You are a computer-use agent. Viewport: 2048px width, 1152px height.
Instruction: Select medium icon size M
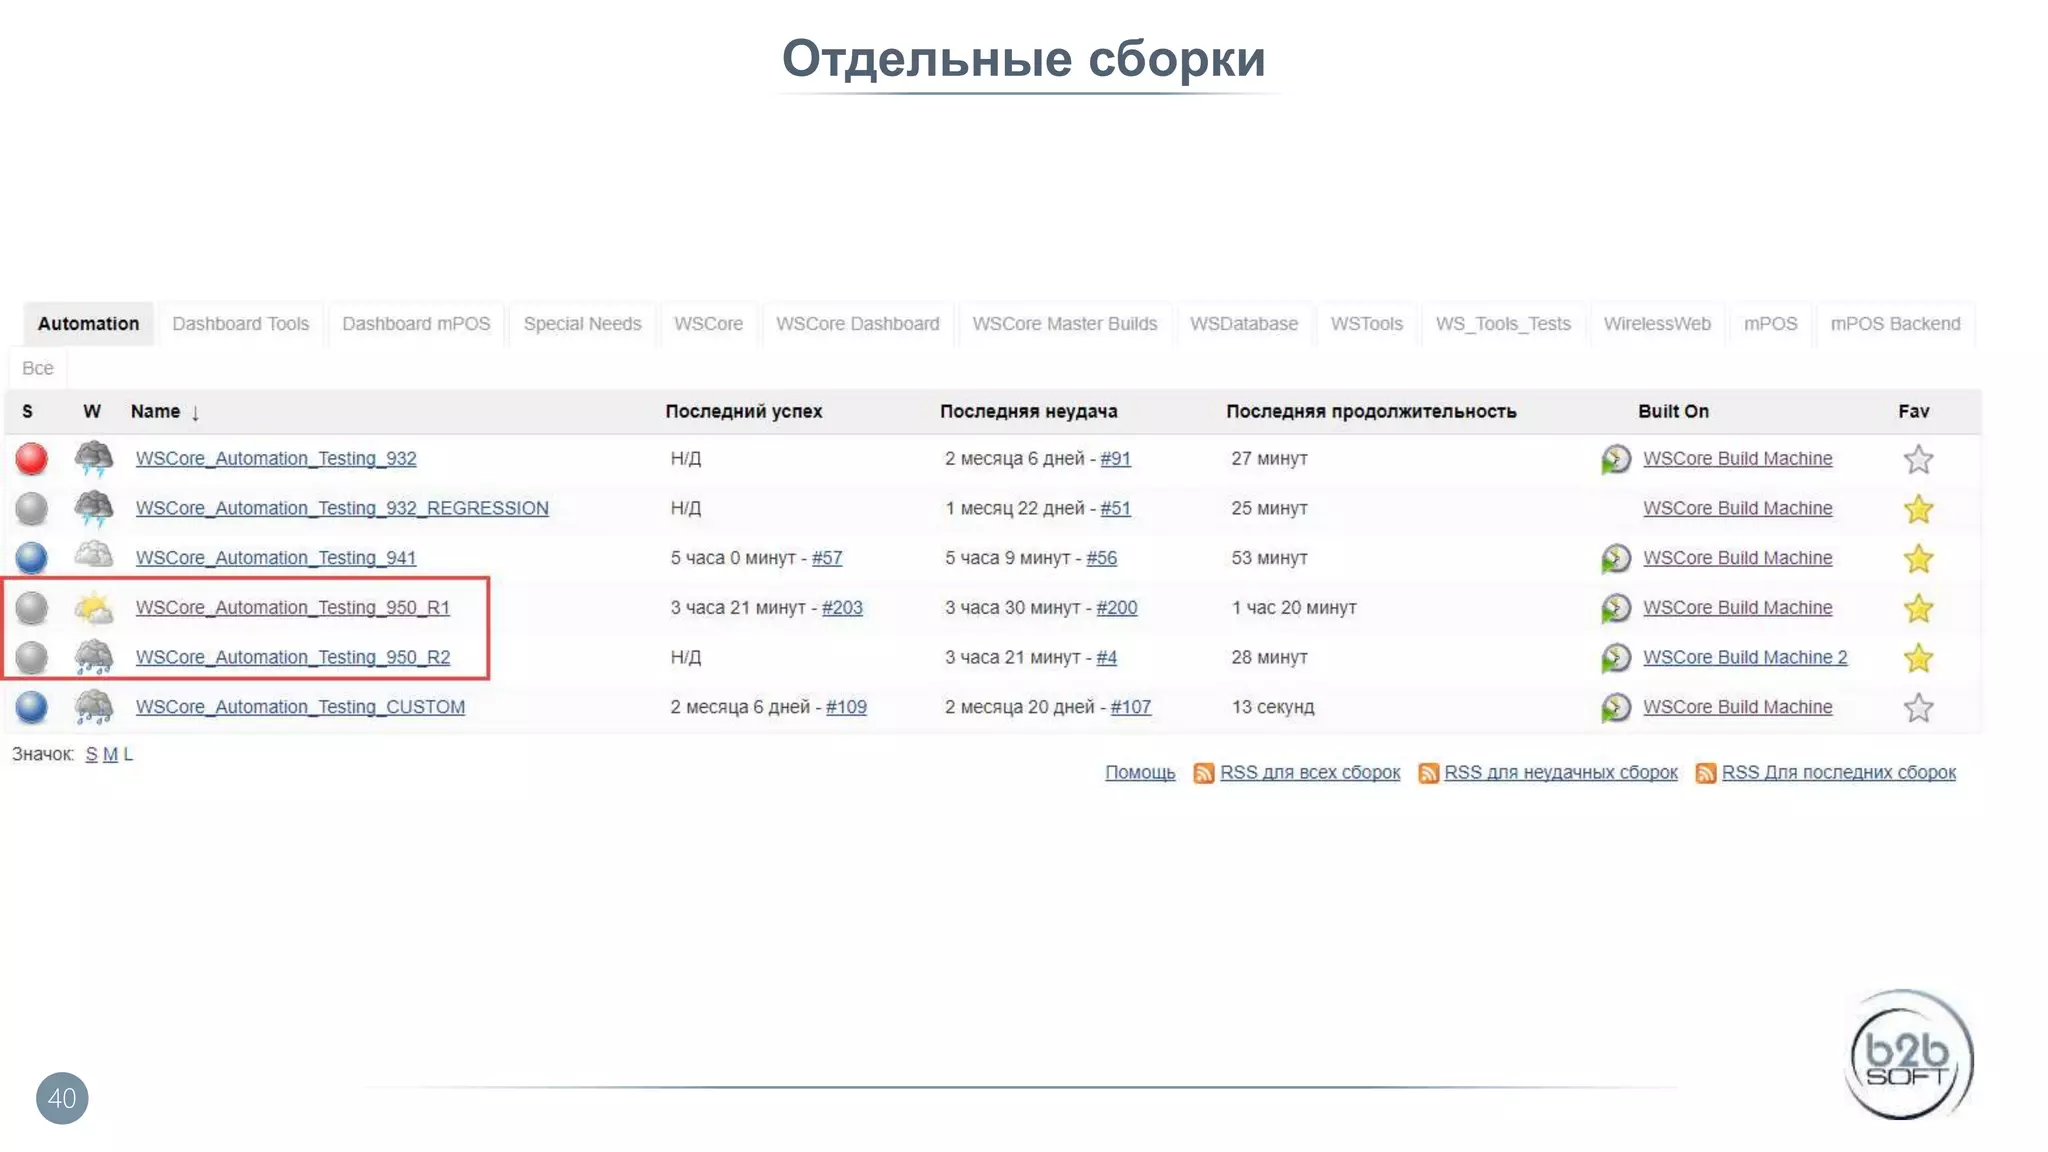[x=110, y=755]
